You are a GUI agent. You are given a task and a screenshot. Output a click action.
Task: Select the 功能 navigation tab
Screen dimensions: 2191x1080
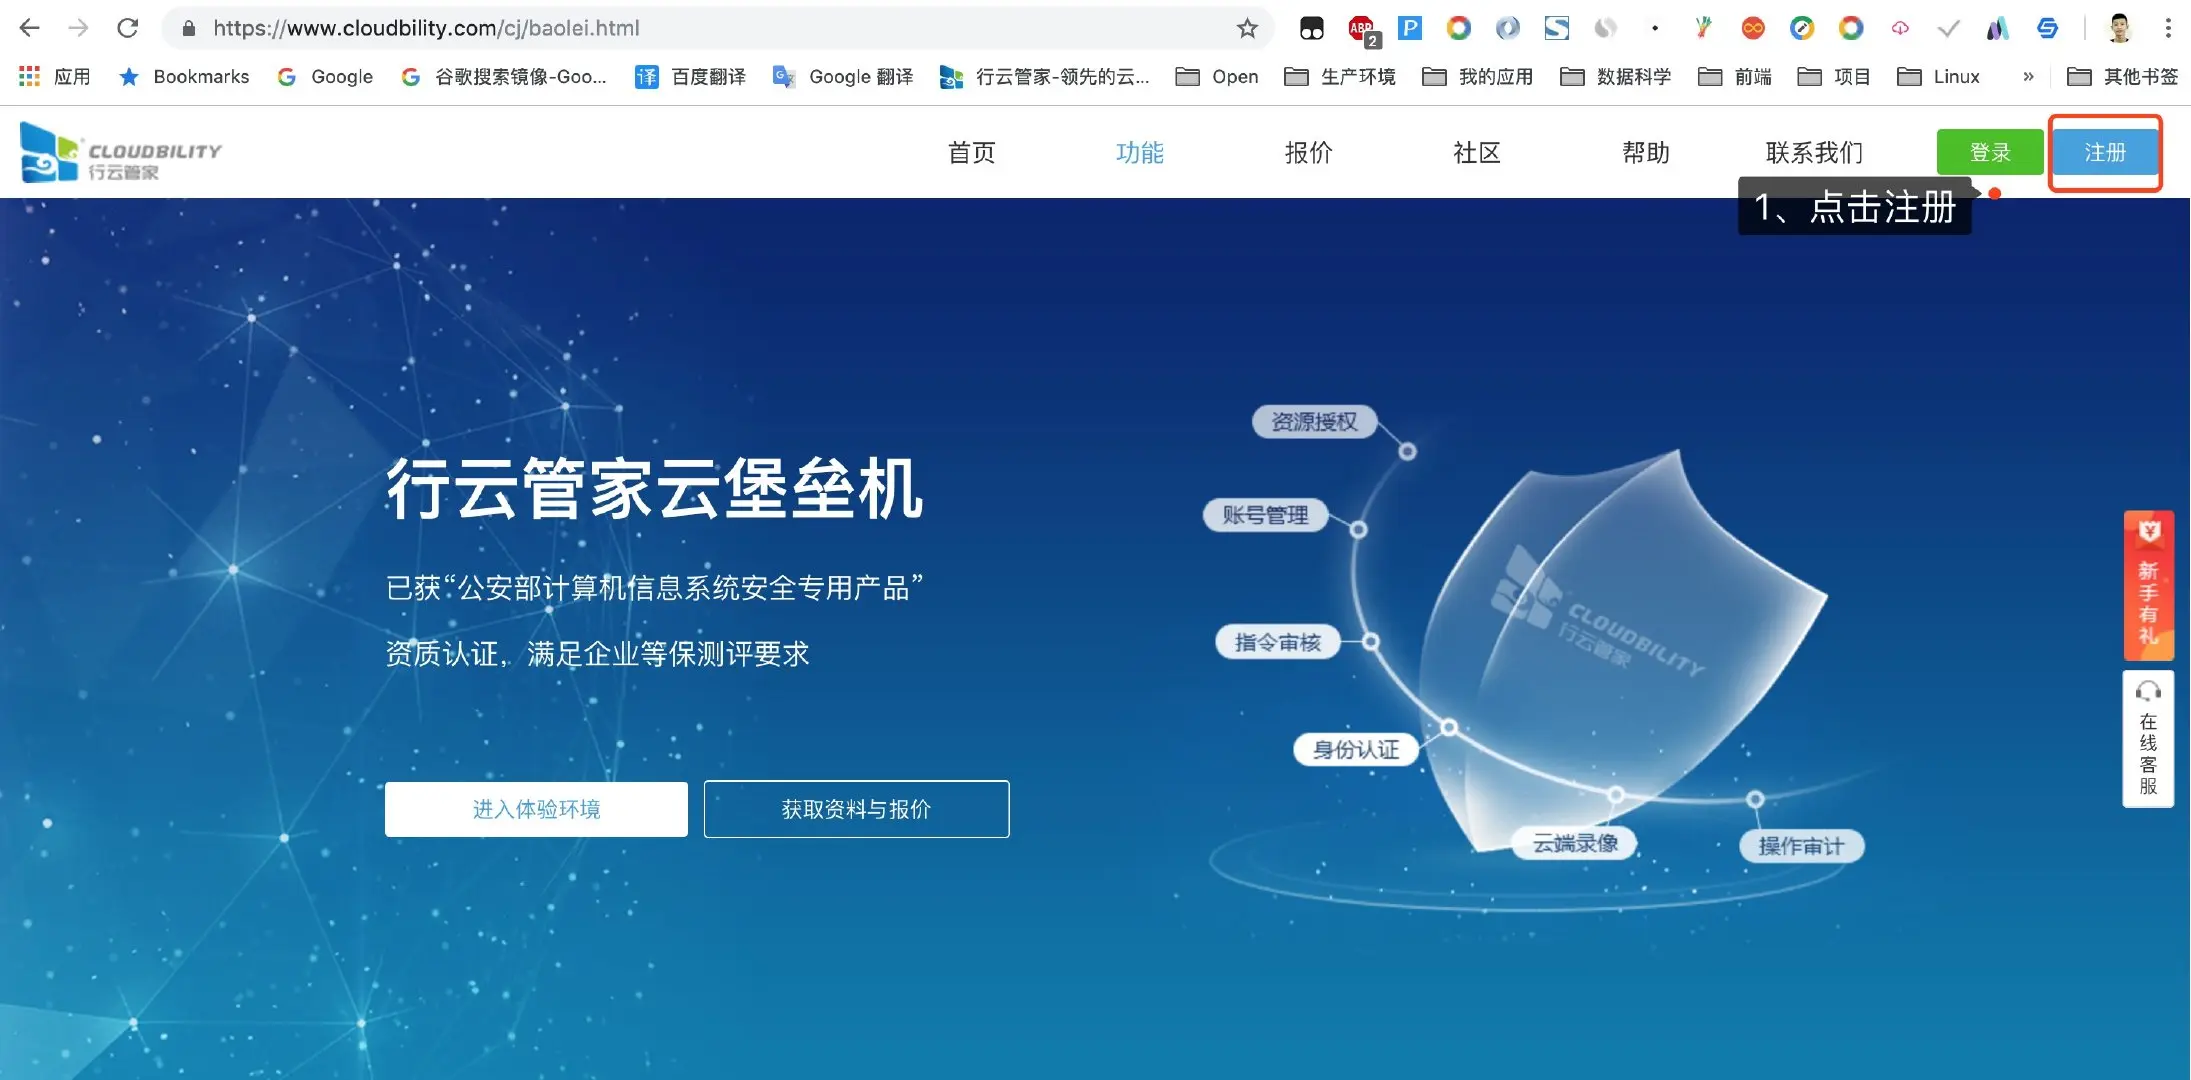coord(1139,153)
